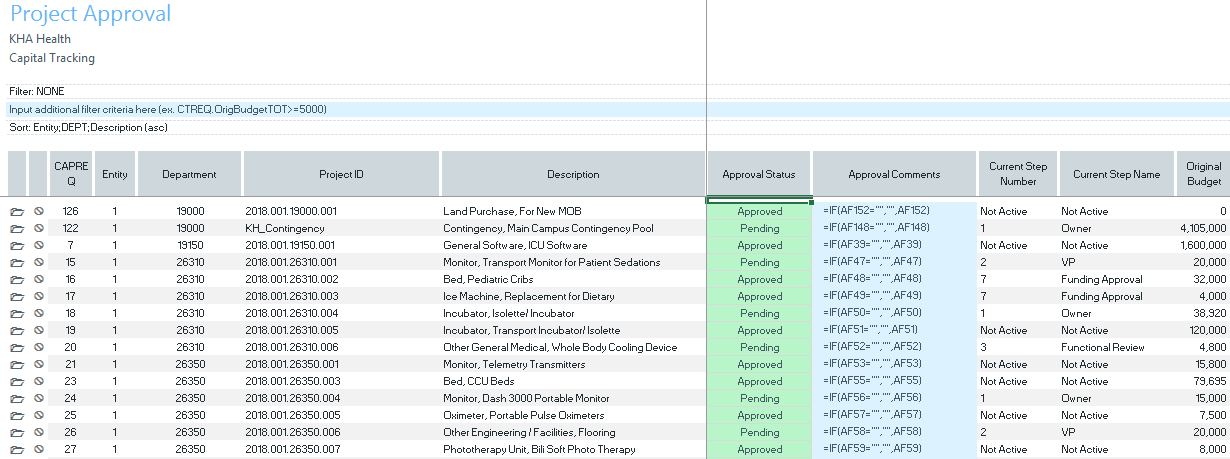Click the Capital Tracking subtitle
This screenshot has width=1230, height=459.
click(x=52, y=58)
